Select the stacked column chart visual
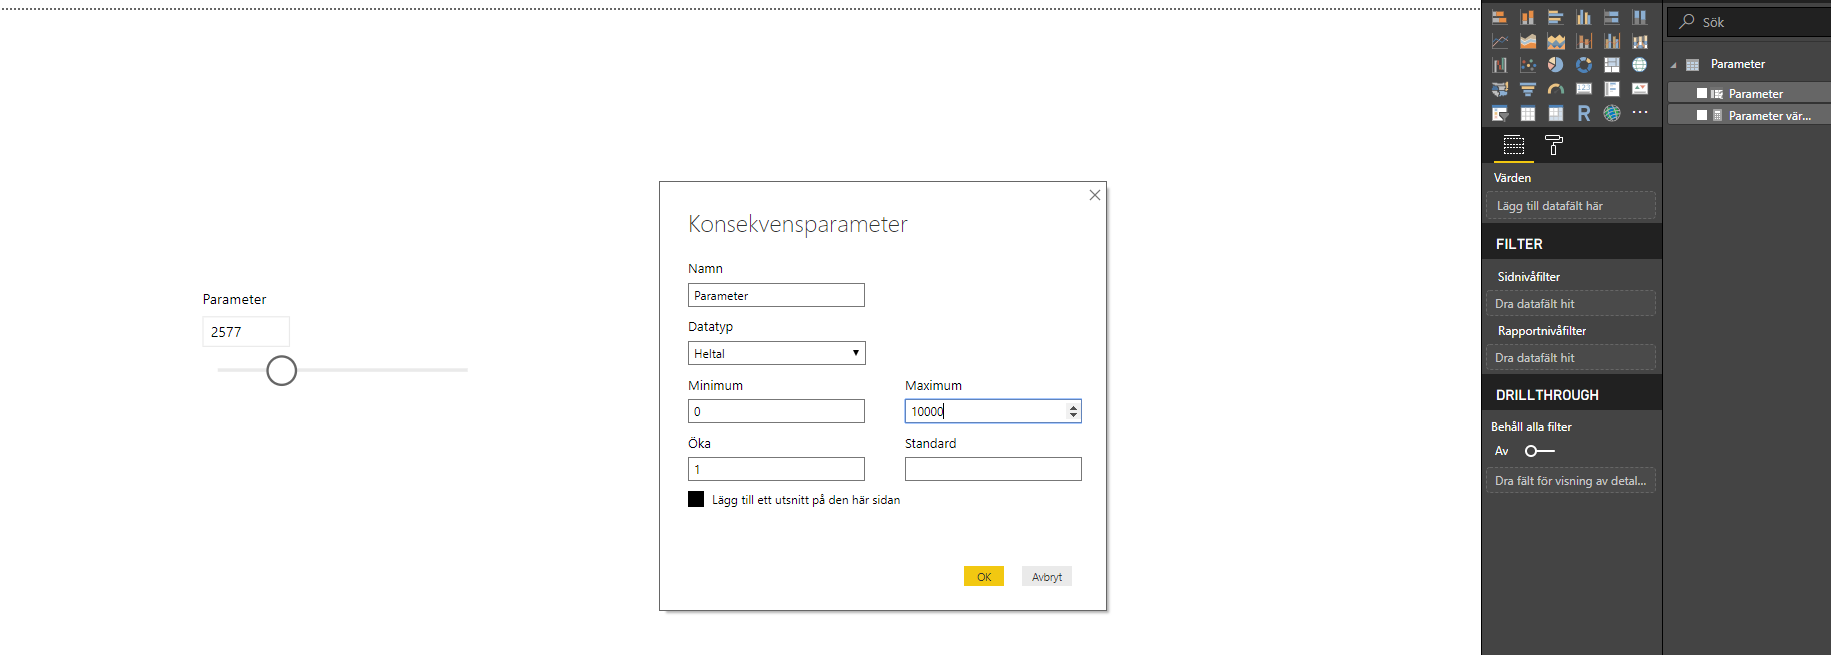Image resolution: width=1831 pixels, height=655 pixels. click(1527, 17)
